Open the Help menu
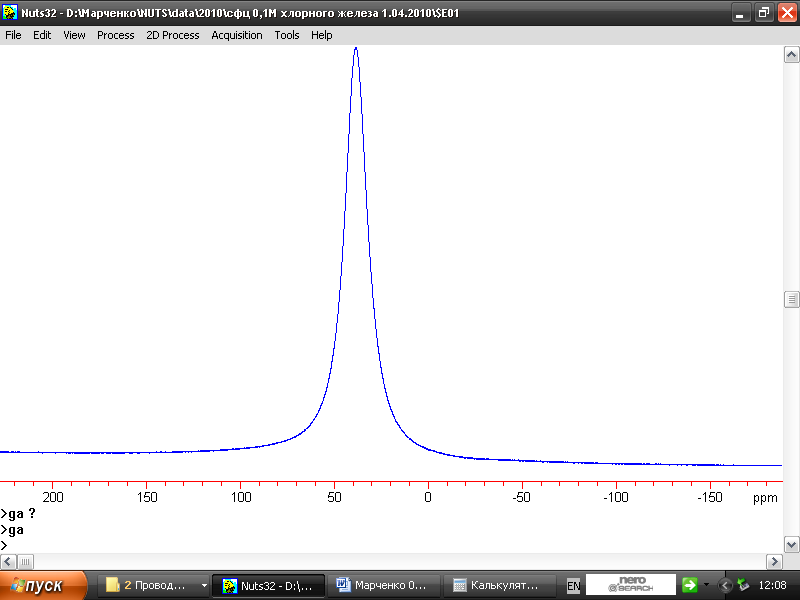 321,35
